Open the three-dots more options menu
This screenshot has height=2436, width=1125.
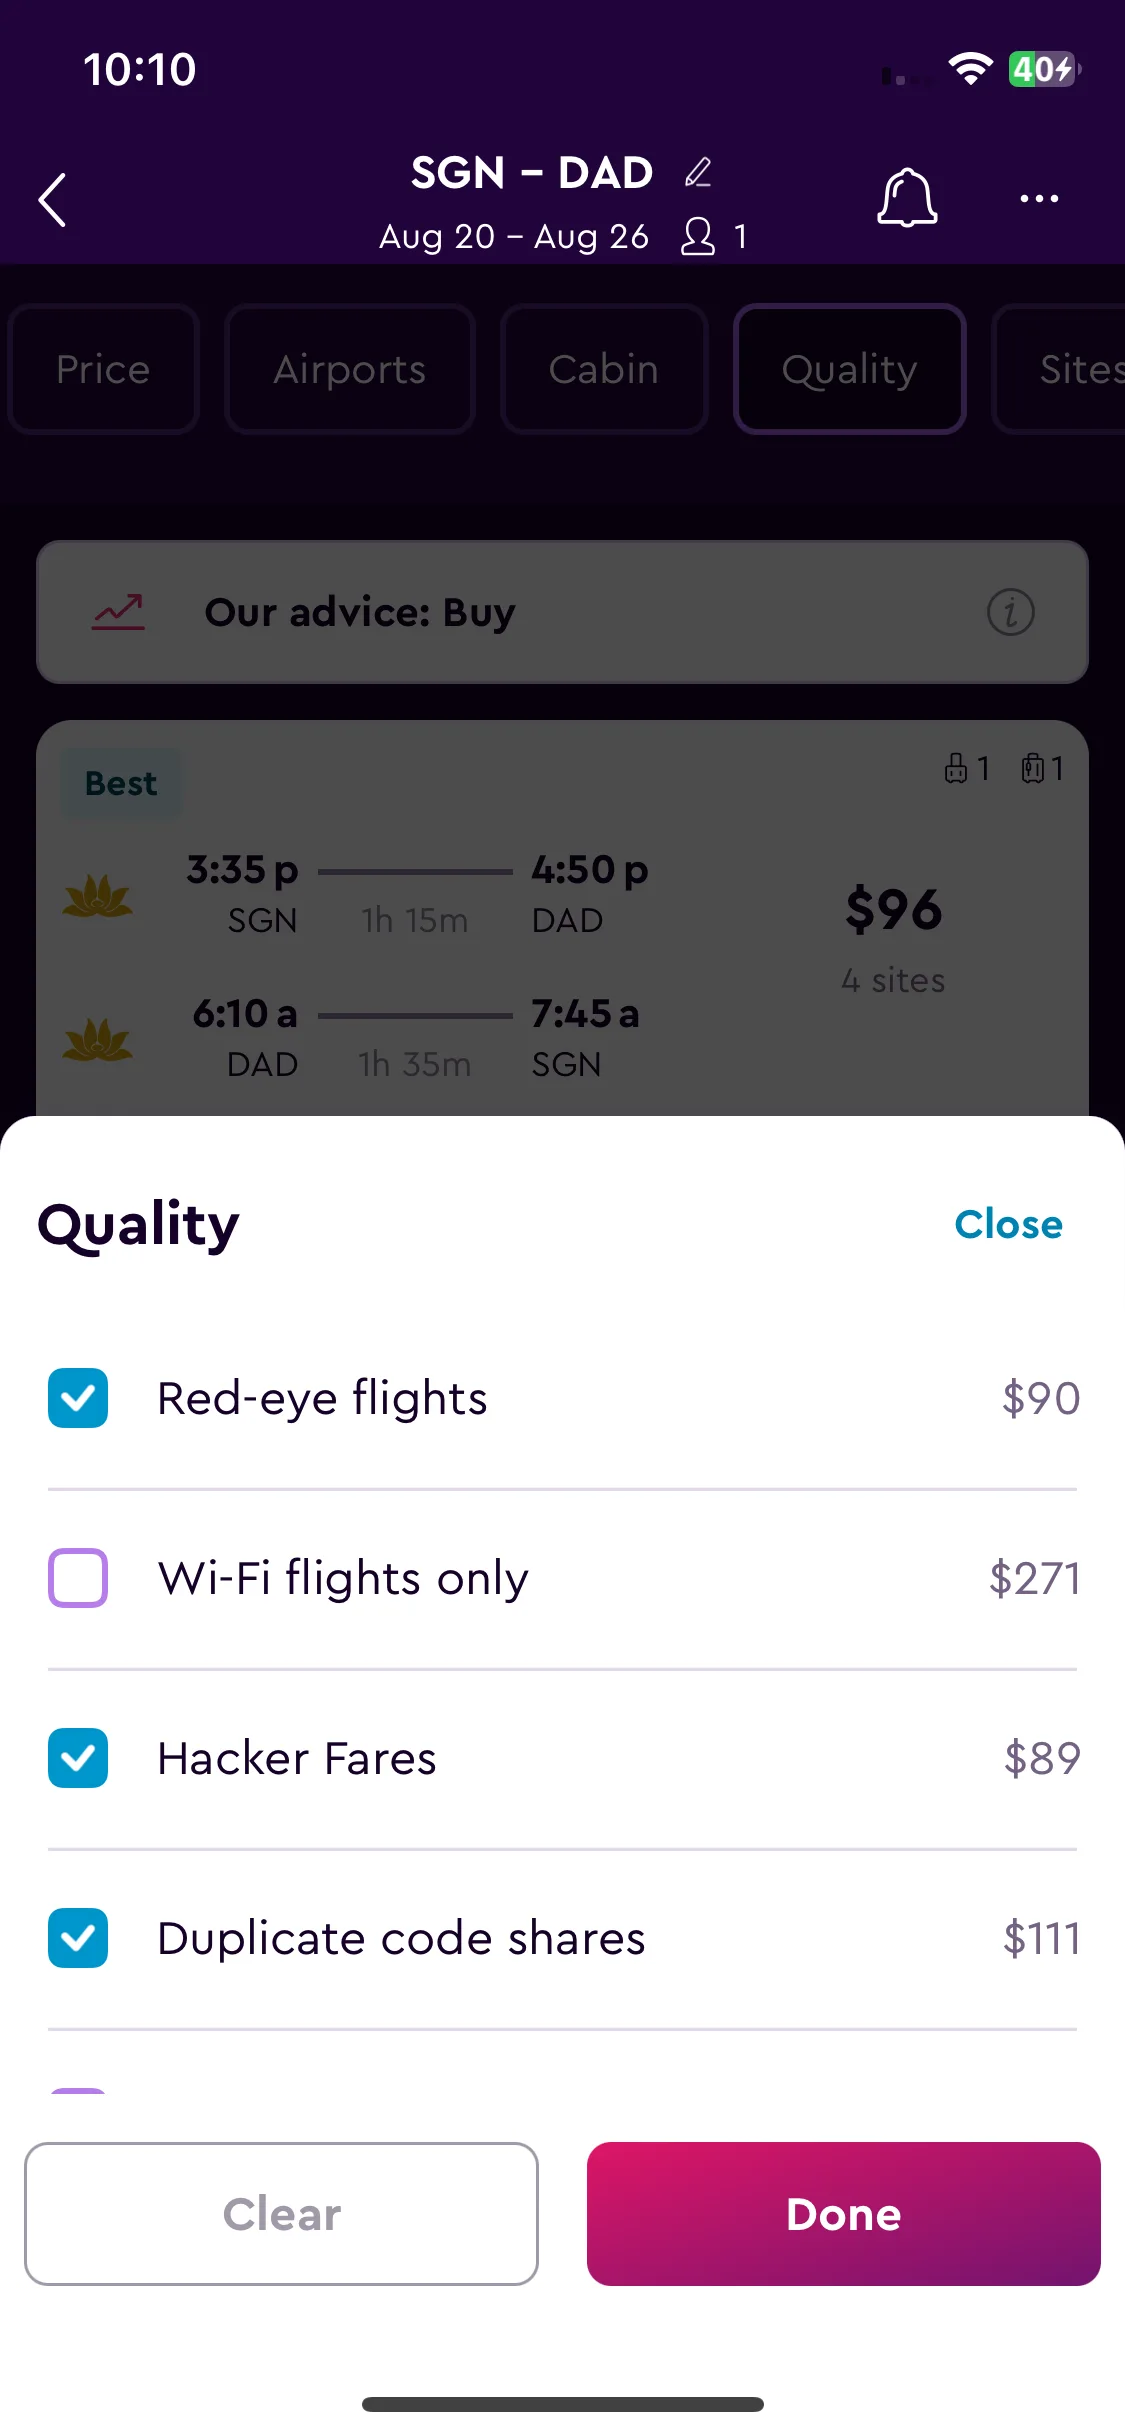click(1039, 199)
